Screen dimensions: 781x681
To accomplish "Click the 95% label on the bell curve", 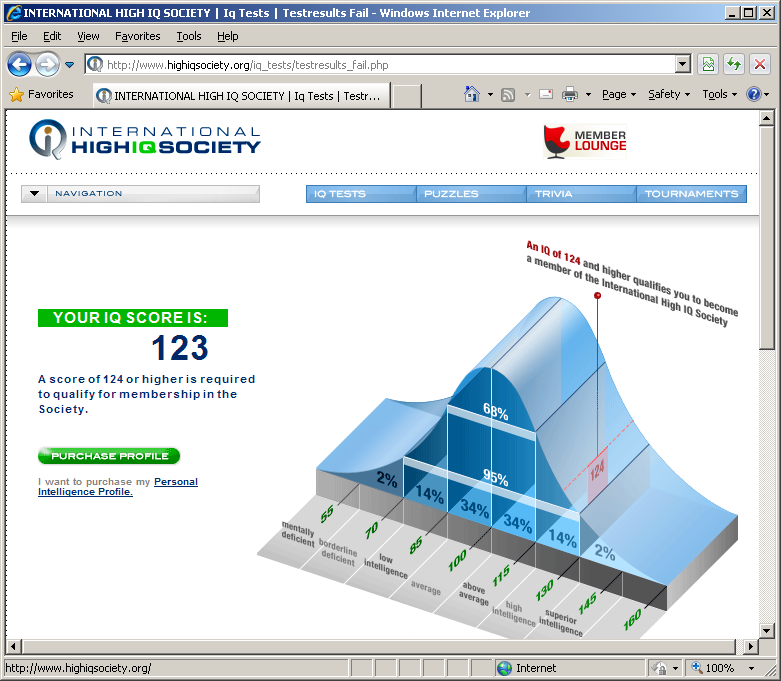I will (x=496, y=477).
